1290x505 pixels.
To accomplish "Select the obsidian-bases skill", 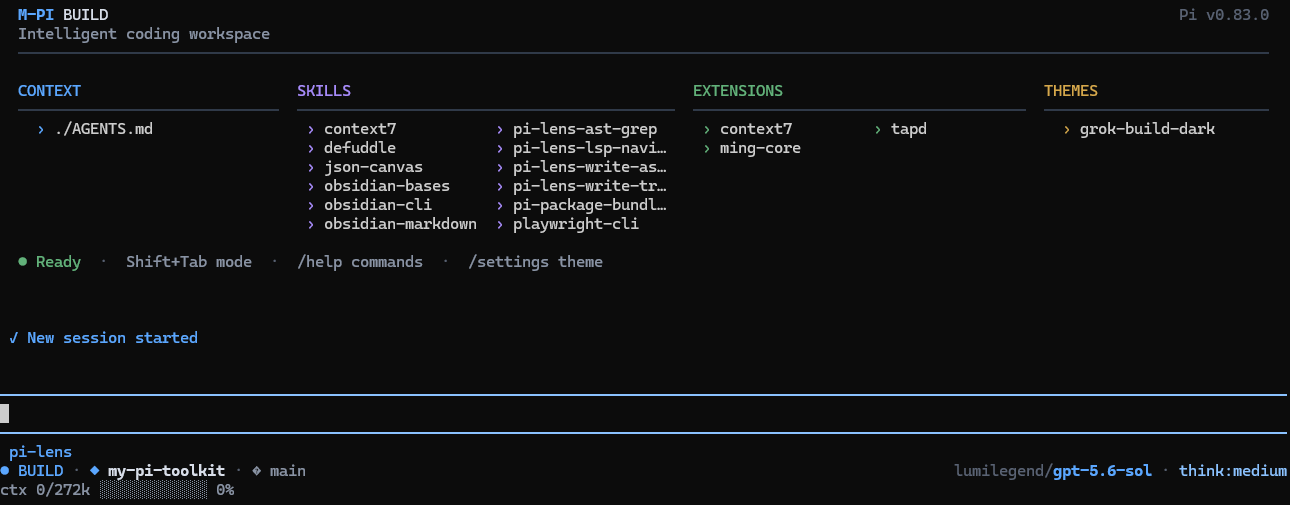I will coord(387,186).
